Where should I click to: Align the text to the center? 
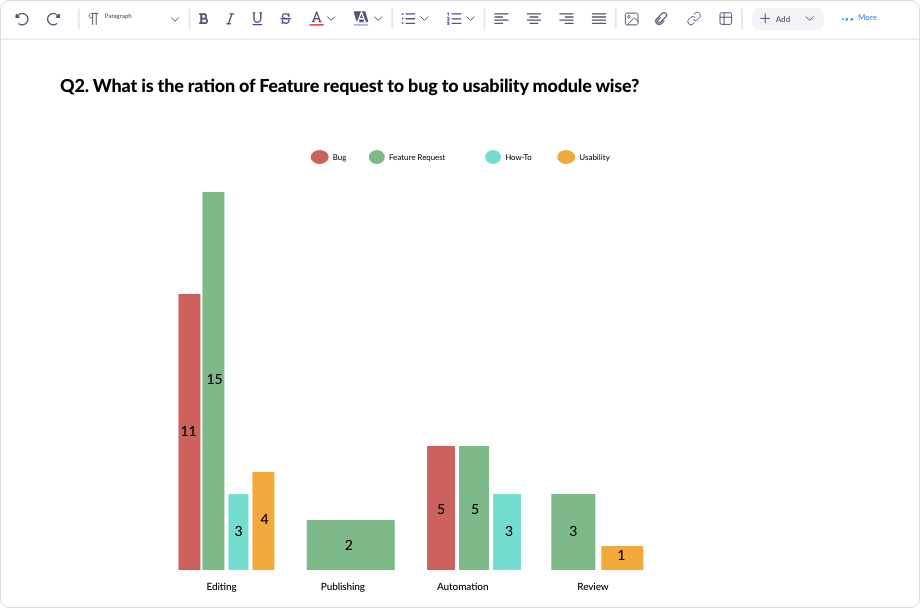(x=533, y=18)
